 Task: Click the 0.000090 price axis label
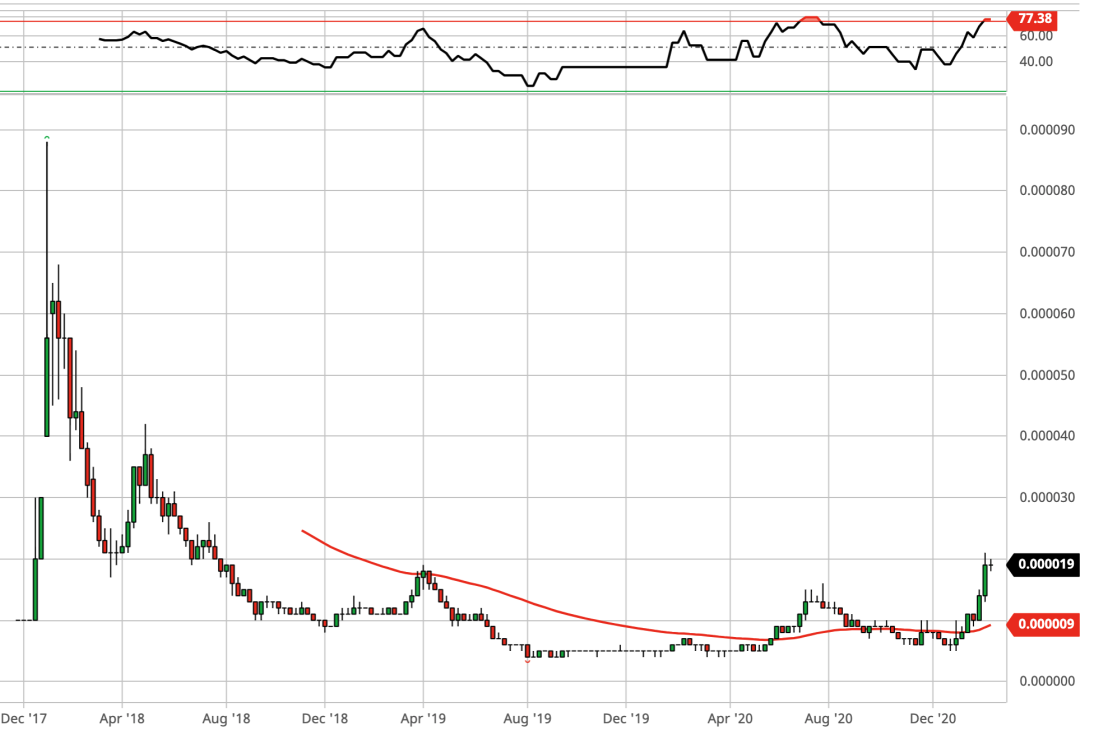click(x=1047, y=130)
